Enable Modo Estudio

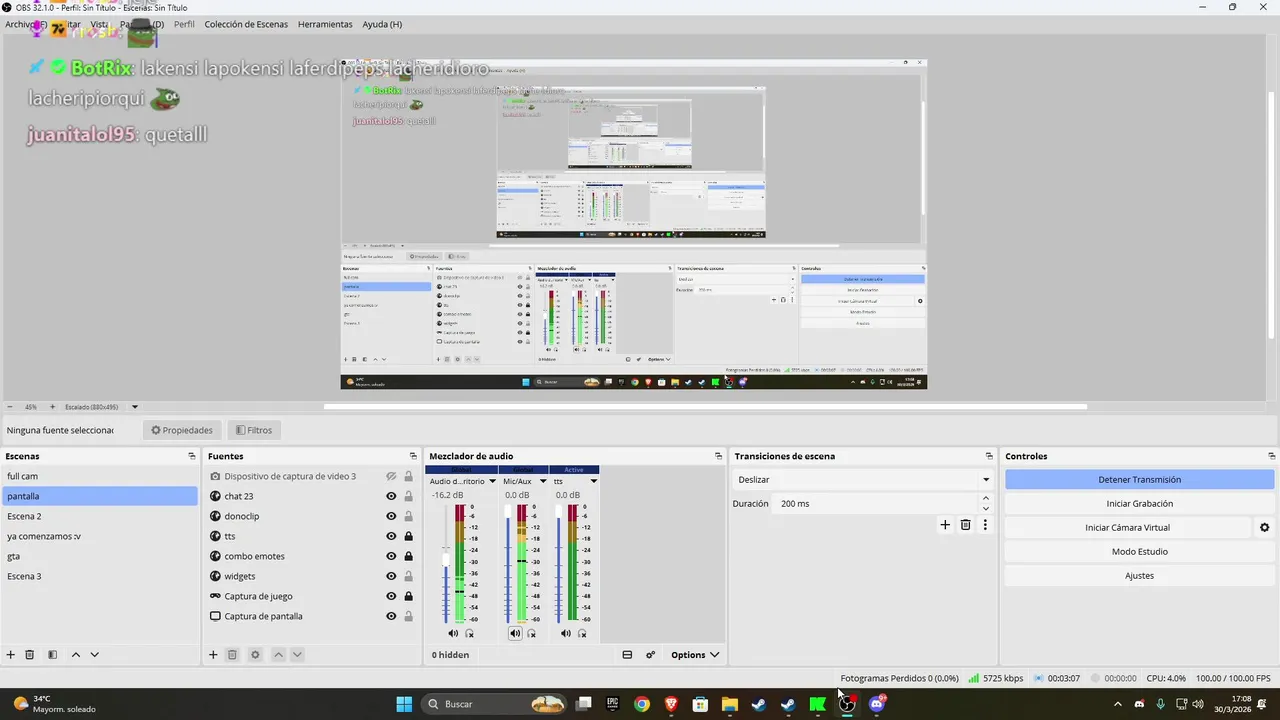click(x=1139, y=551)
